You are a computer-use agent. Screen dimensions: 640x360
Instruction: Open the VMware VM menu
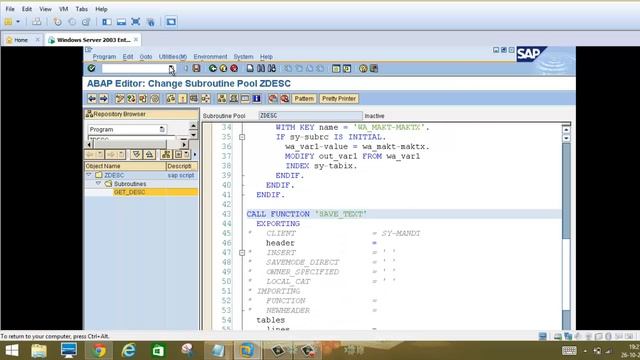63,9
